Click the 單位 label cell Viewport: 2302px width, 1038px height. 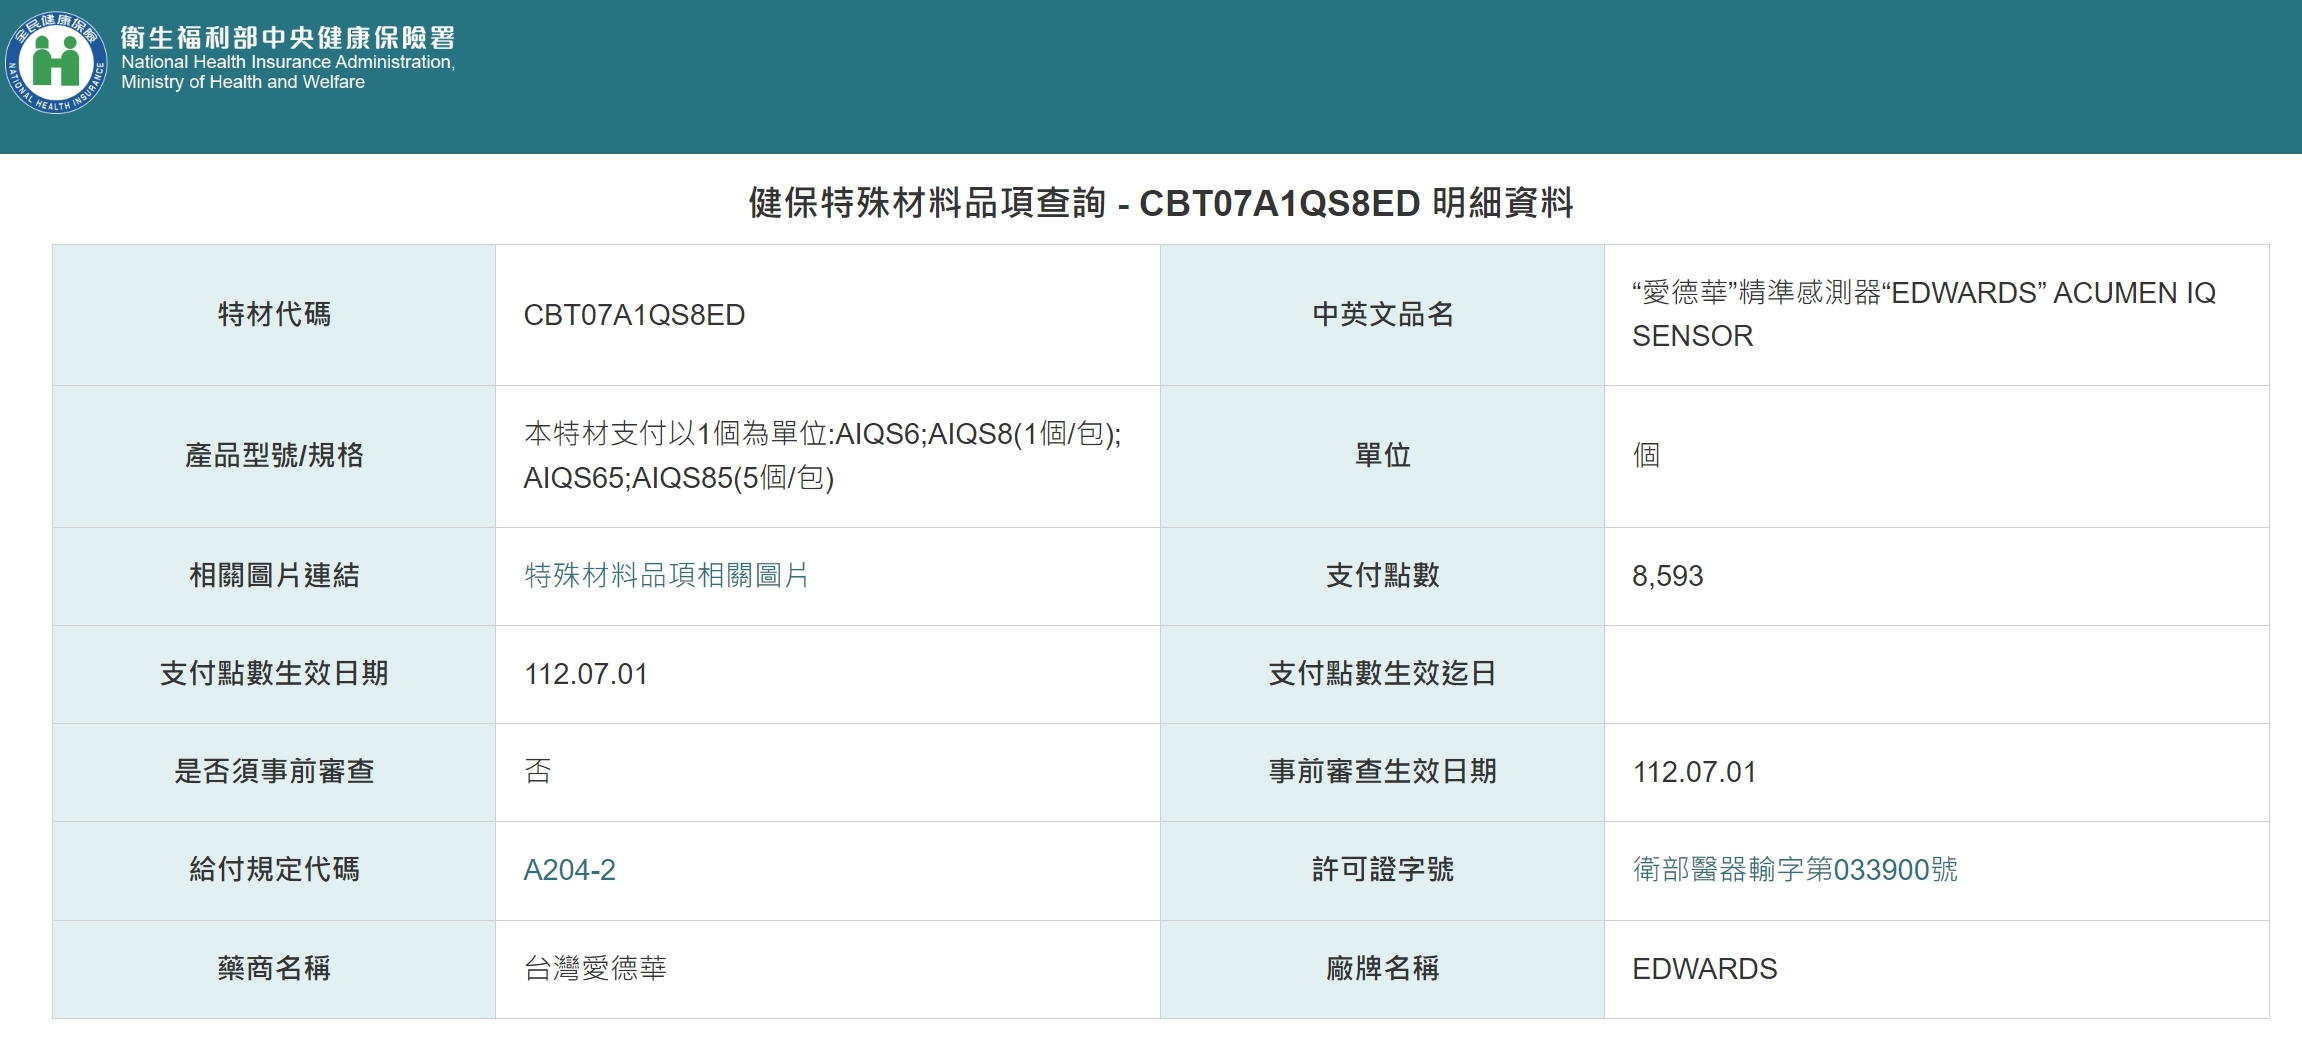click(1382, 456)
